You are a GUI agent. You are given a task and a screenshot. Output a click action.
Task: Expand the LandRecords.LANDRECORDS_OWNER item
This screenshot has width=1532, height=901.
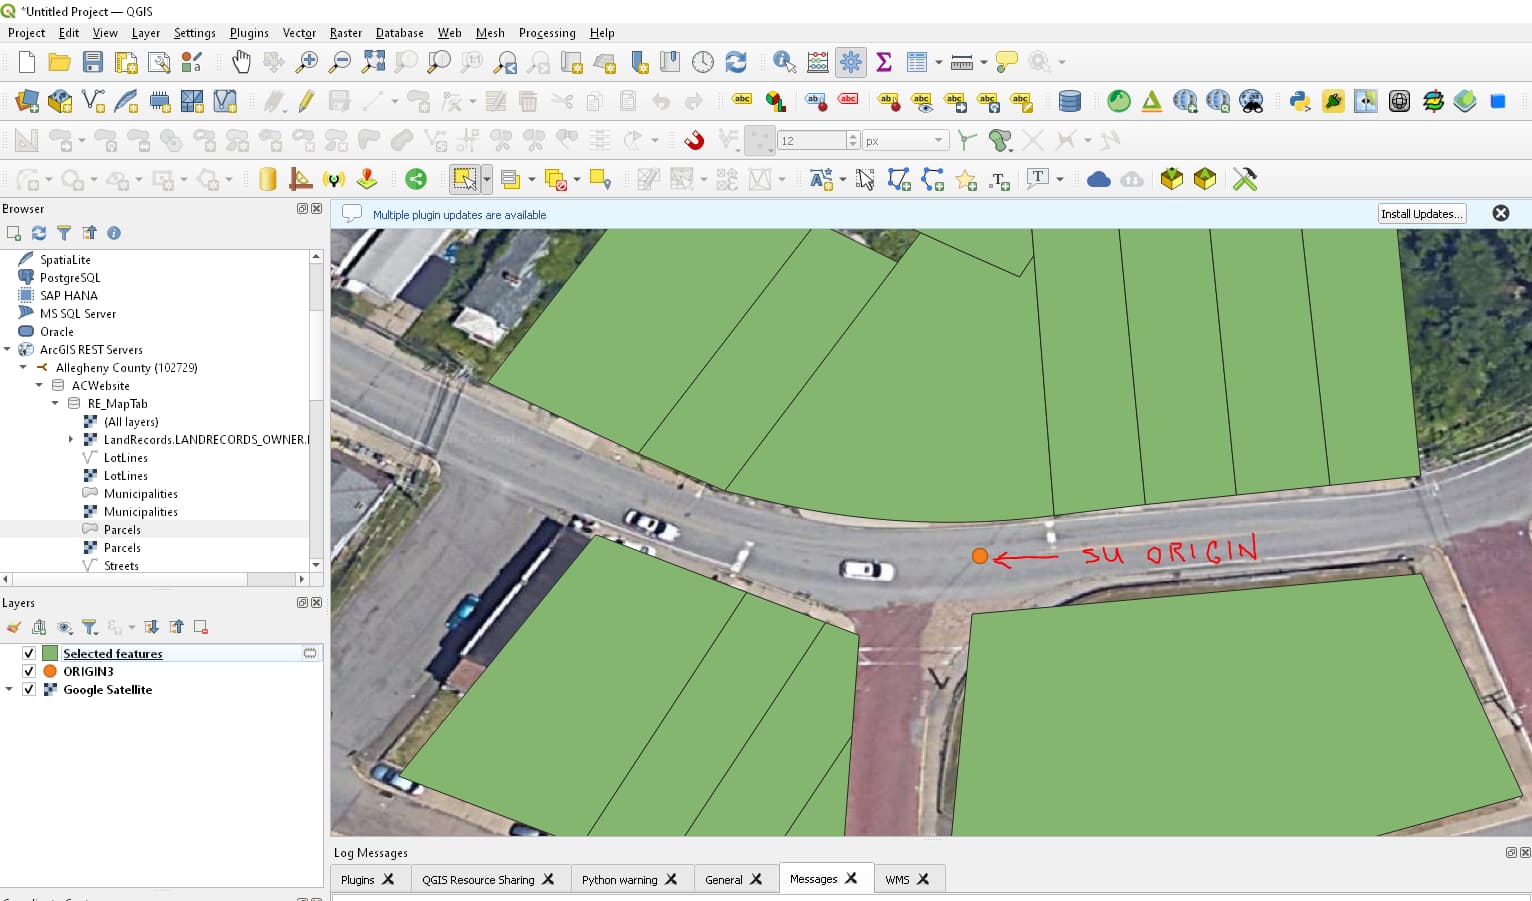tap(70, 439)
